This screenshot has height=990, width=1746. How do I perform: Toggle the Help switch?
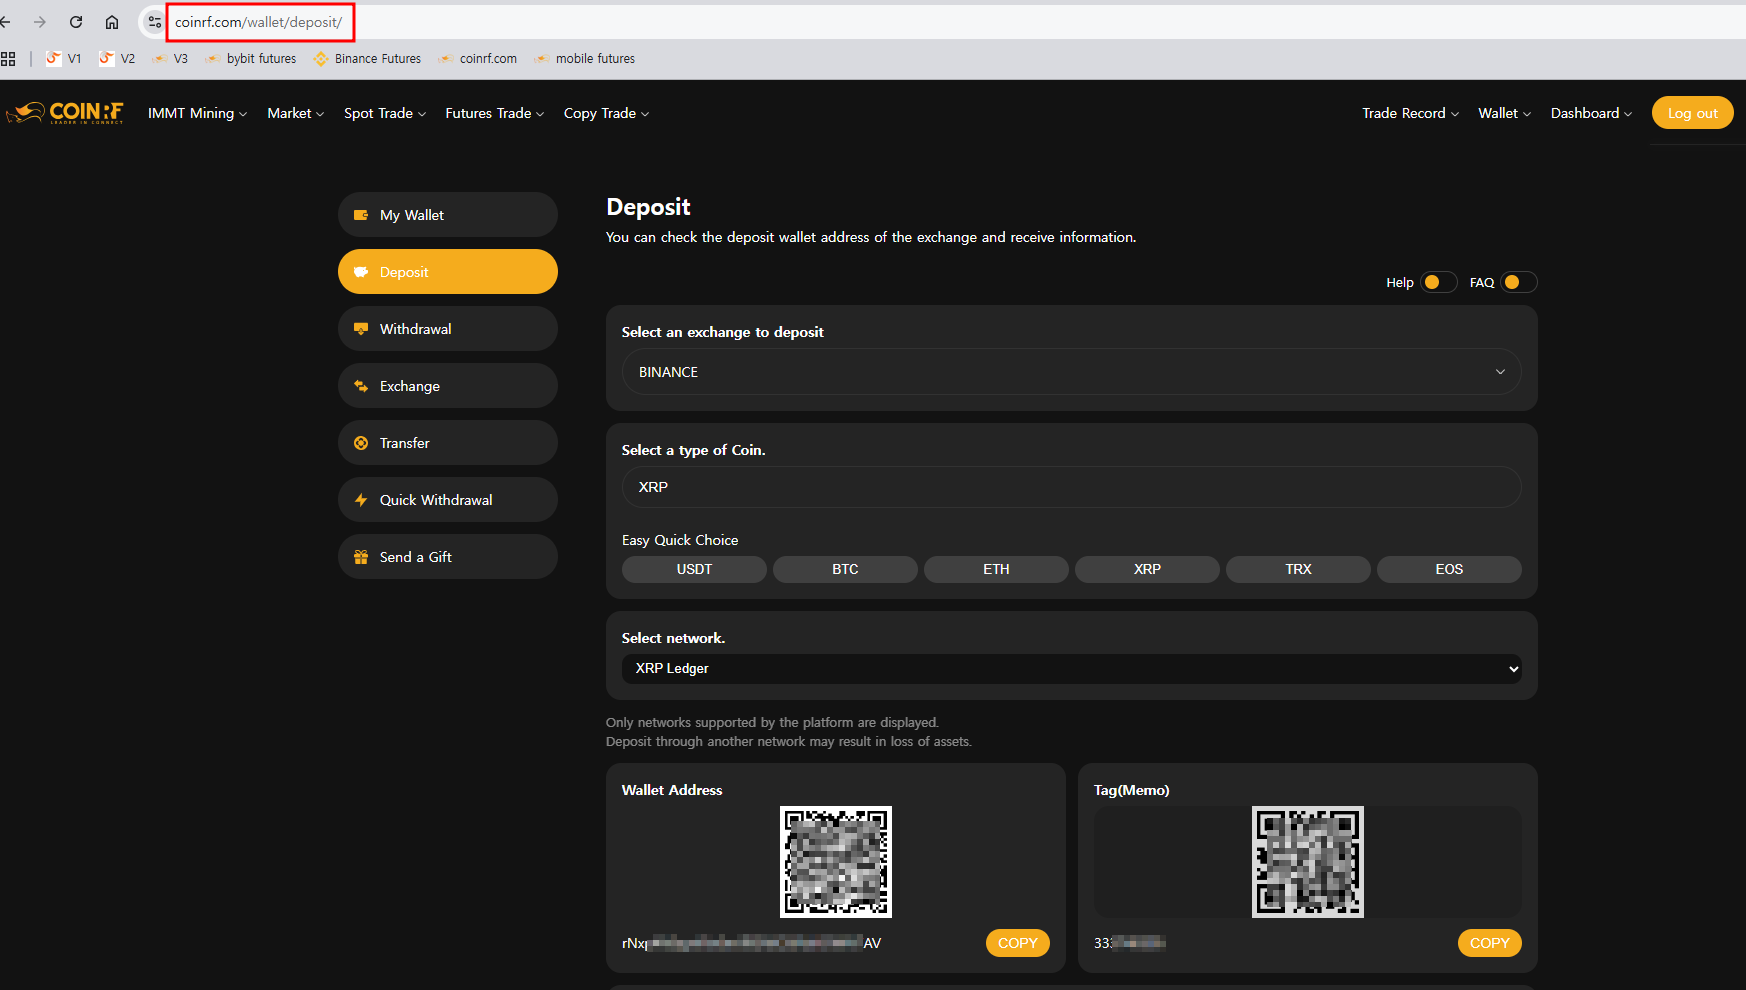click(x=1438, y=283)
